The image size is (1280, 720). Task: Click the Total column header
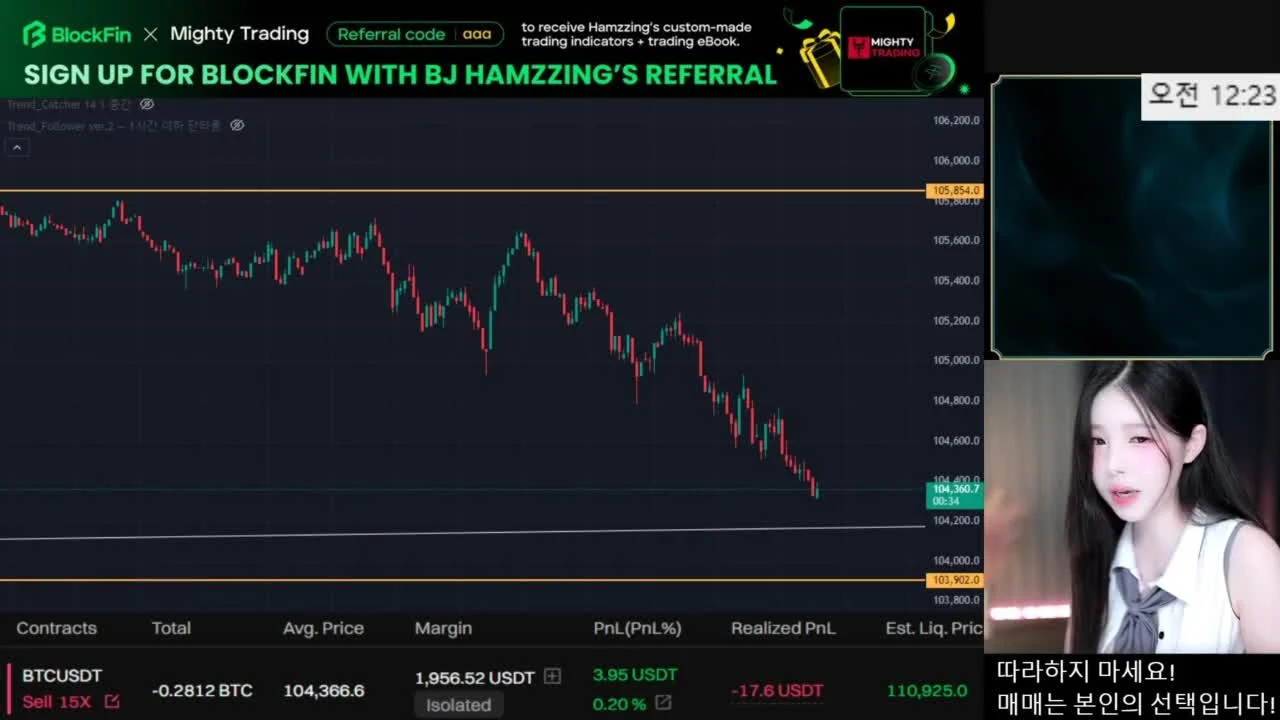coord(171,628)
